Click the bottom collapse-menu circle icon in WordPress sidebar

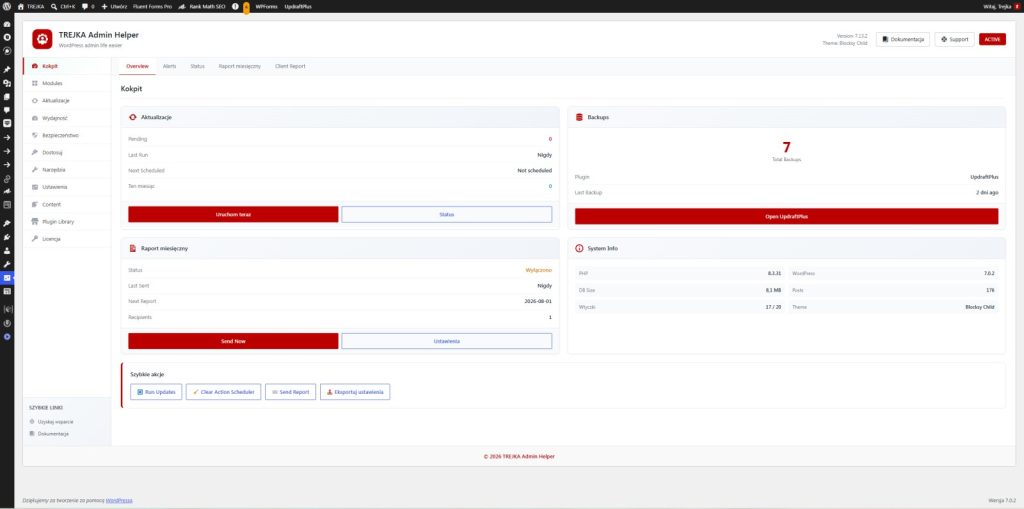pyautogui.click(x=7, y=337)
